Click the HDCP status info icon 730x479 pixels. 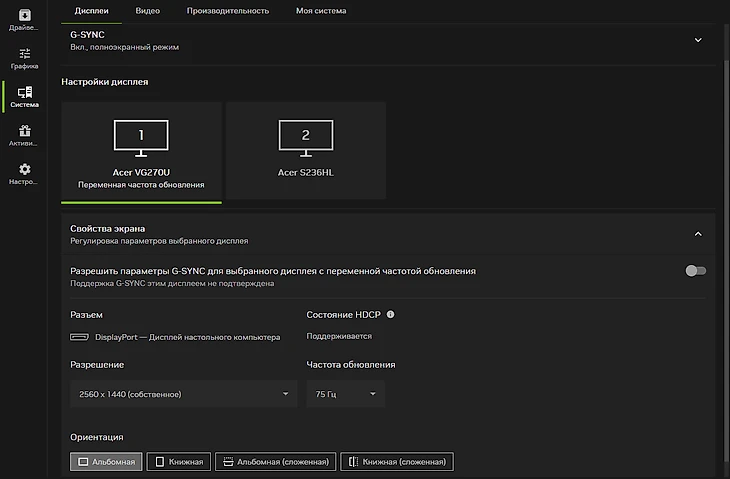pyautogui.click(x=390, y=314)
